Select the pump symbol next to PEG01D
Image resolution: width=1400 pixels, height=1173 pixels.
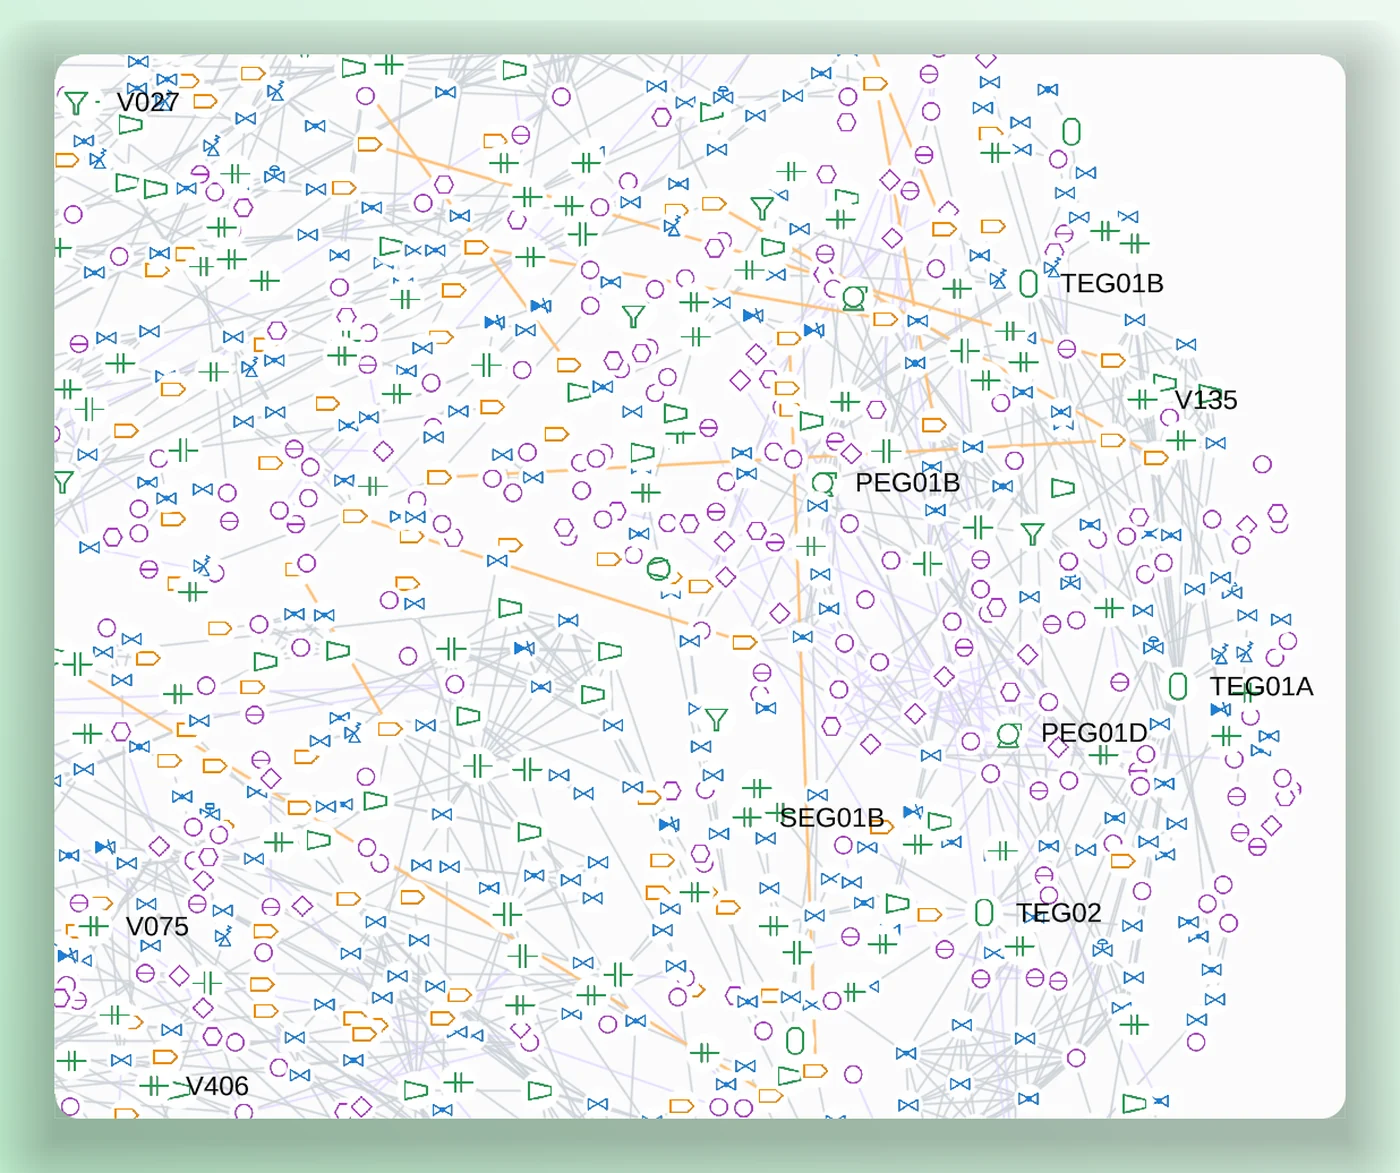pyautogui.click(x=1009, y=735)
